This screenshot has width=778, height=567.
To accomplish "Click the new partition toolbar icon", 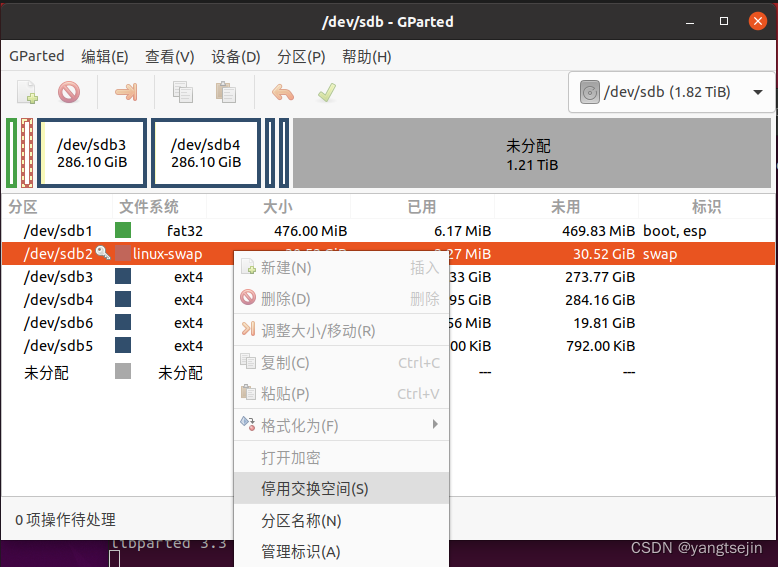I will [x=28, y=92].
